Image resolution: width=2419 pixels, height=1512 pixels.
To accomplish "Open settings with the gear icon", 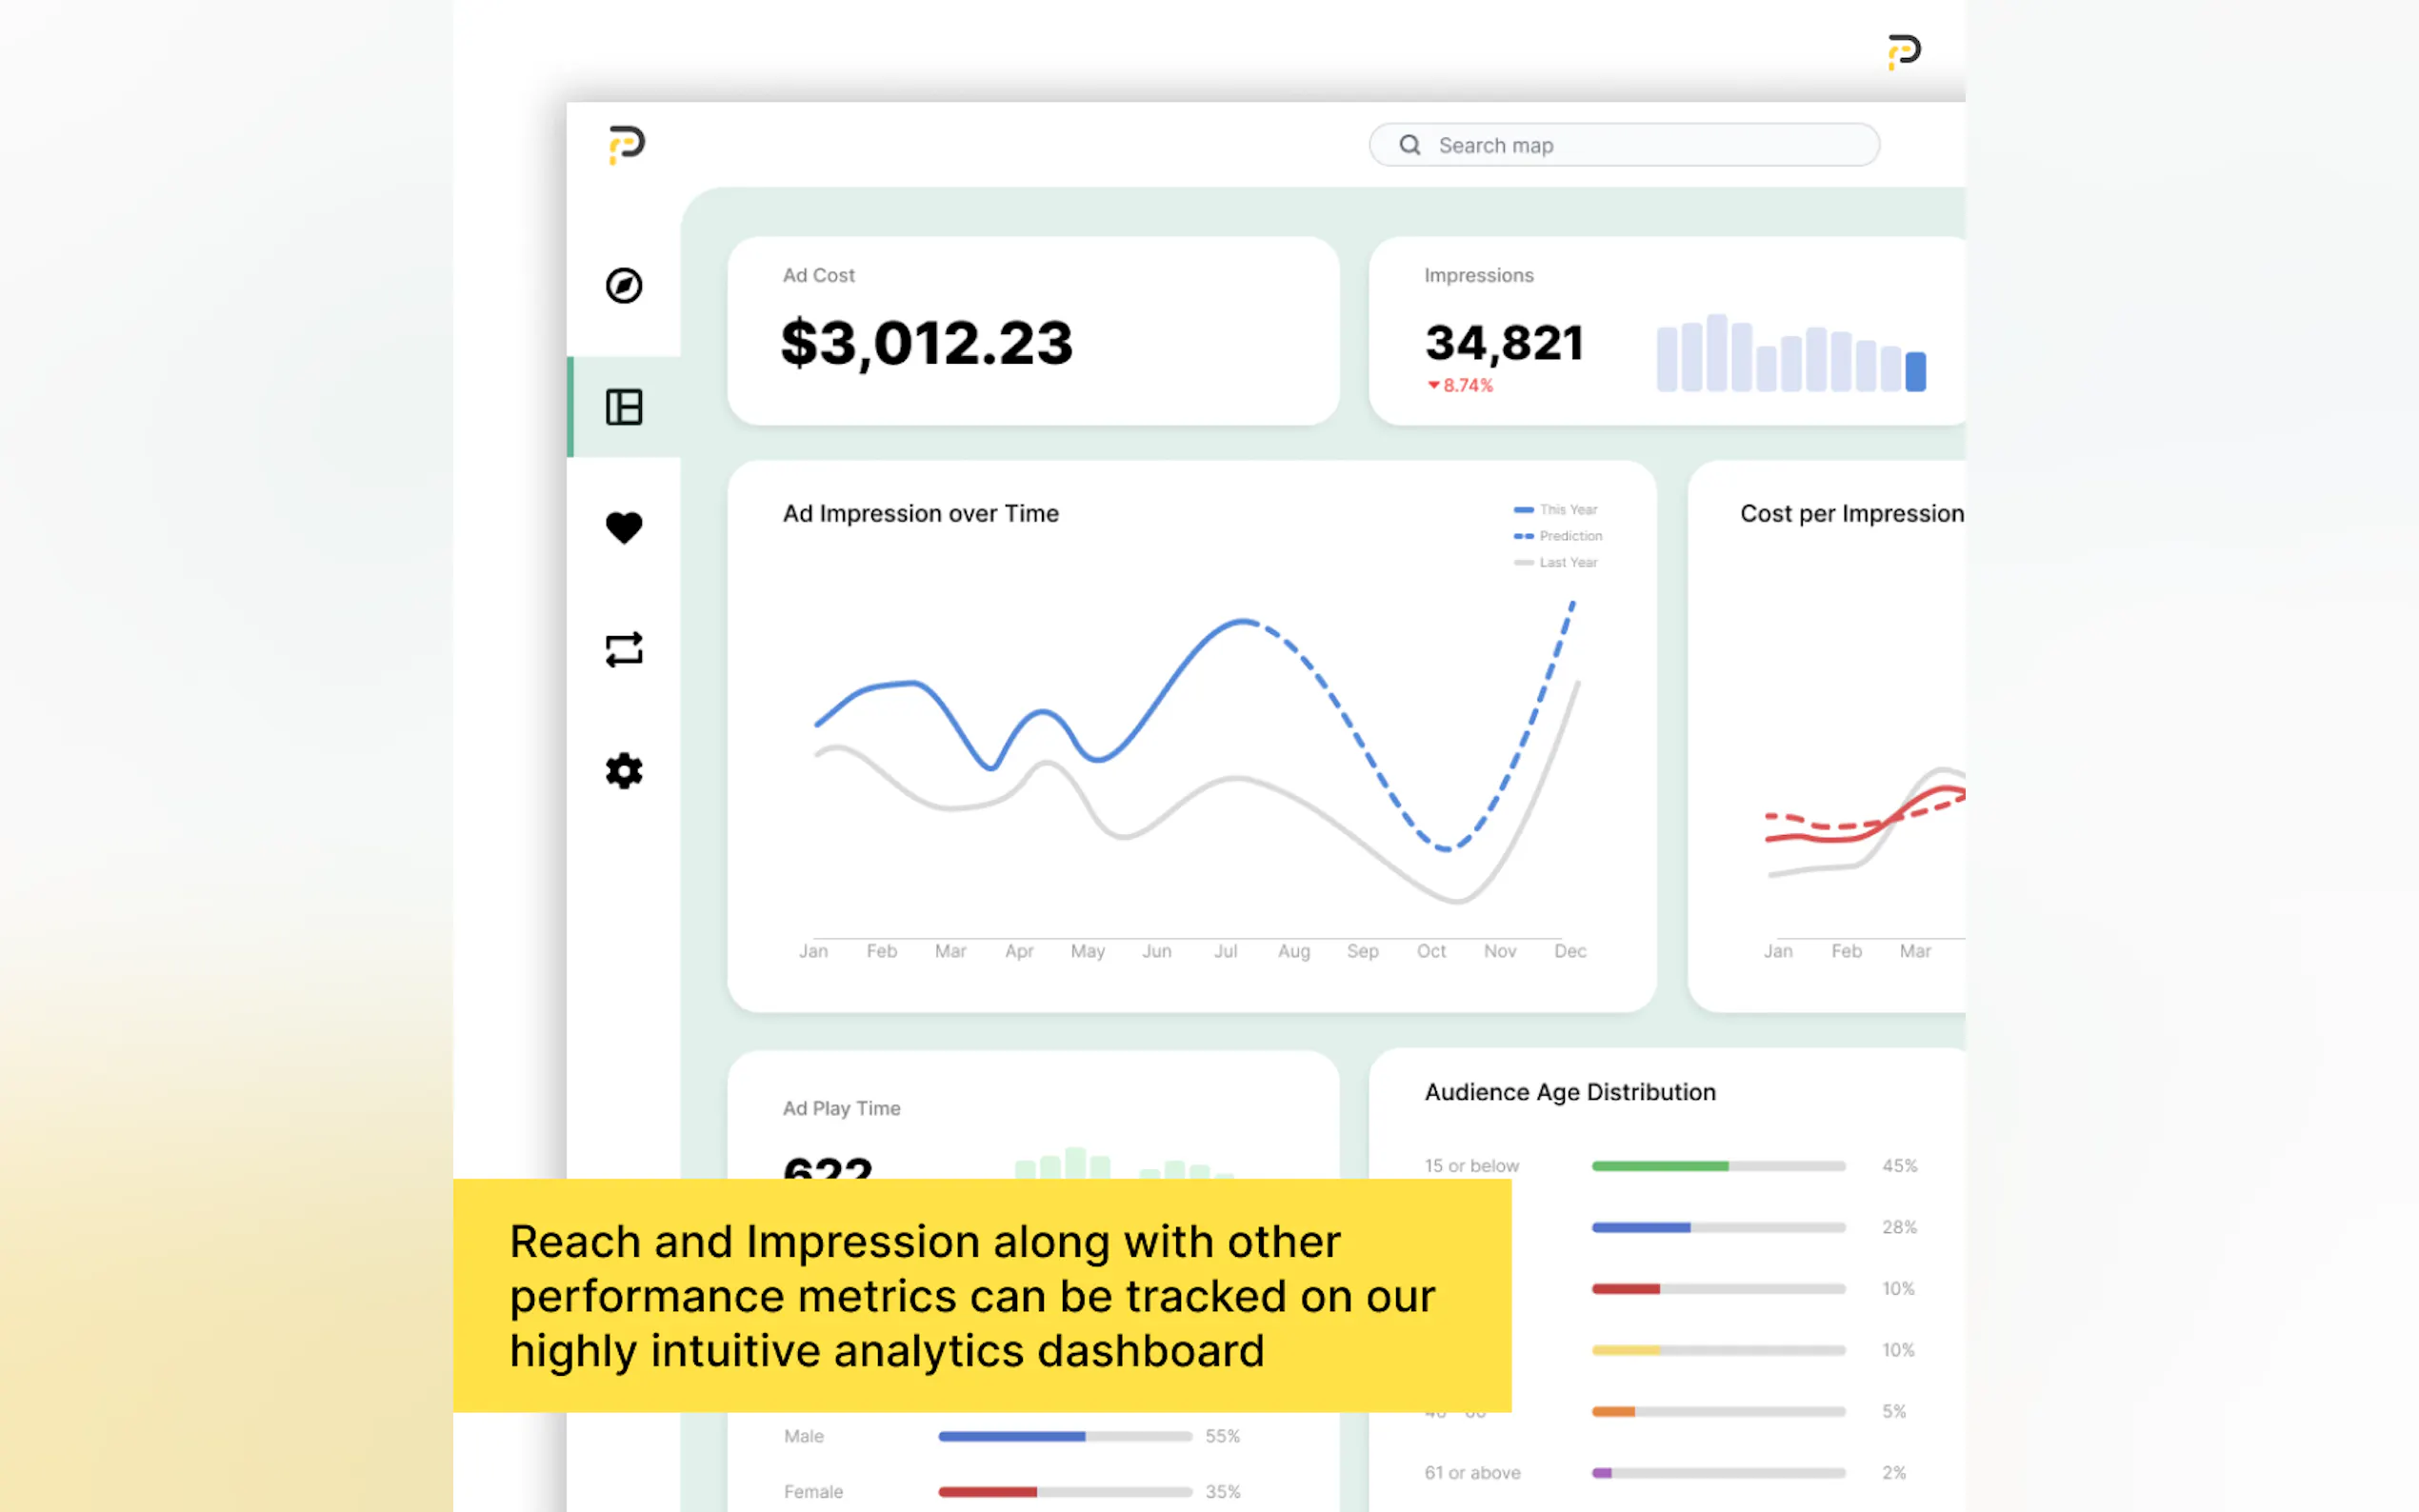I will point(624,771).
